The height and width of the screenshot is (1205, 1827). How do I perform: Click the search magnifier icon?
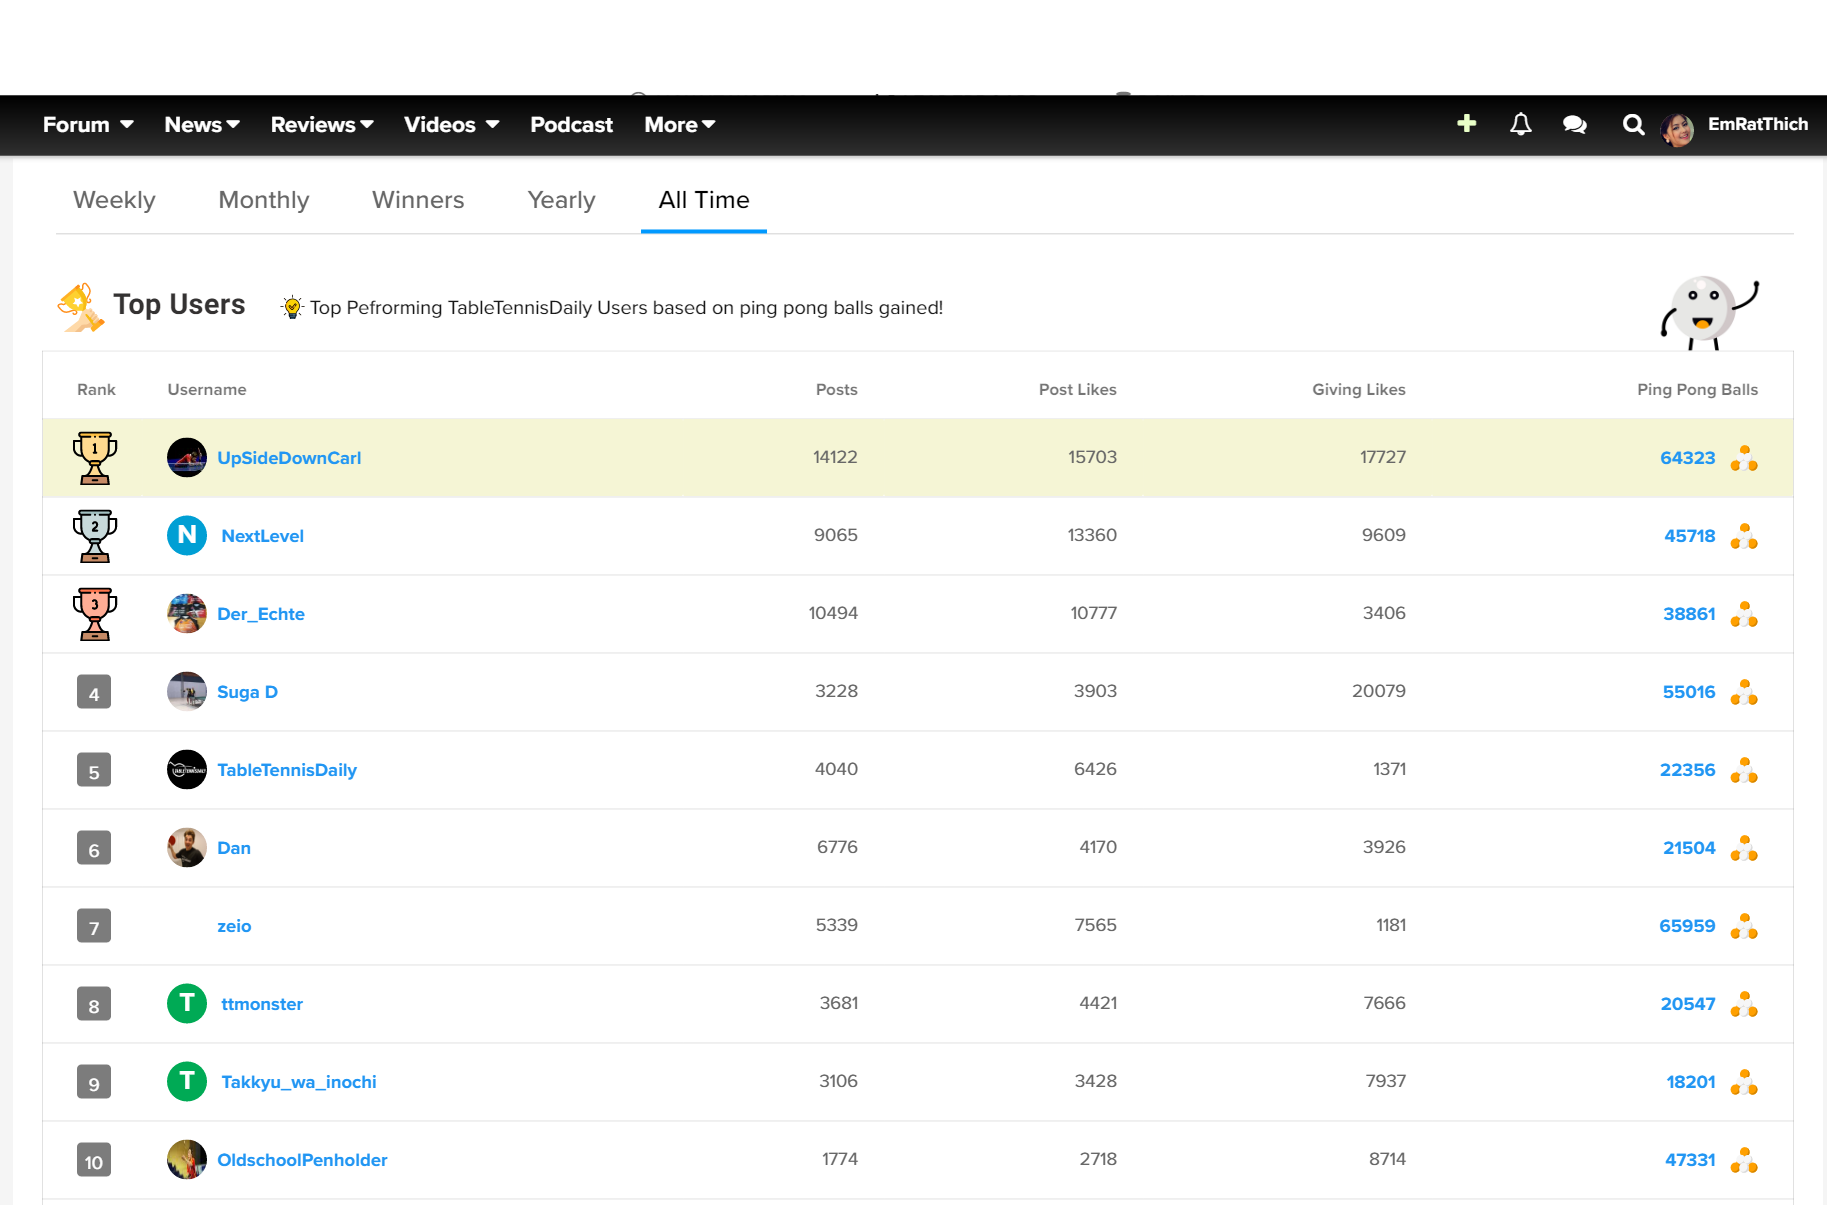[1633, 124]
